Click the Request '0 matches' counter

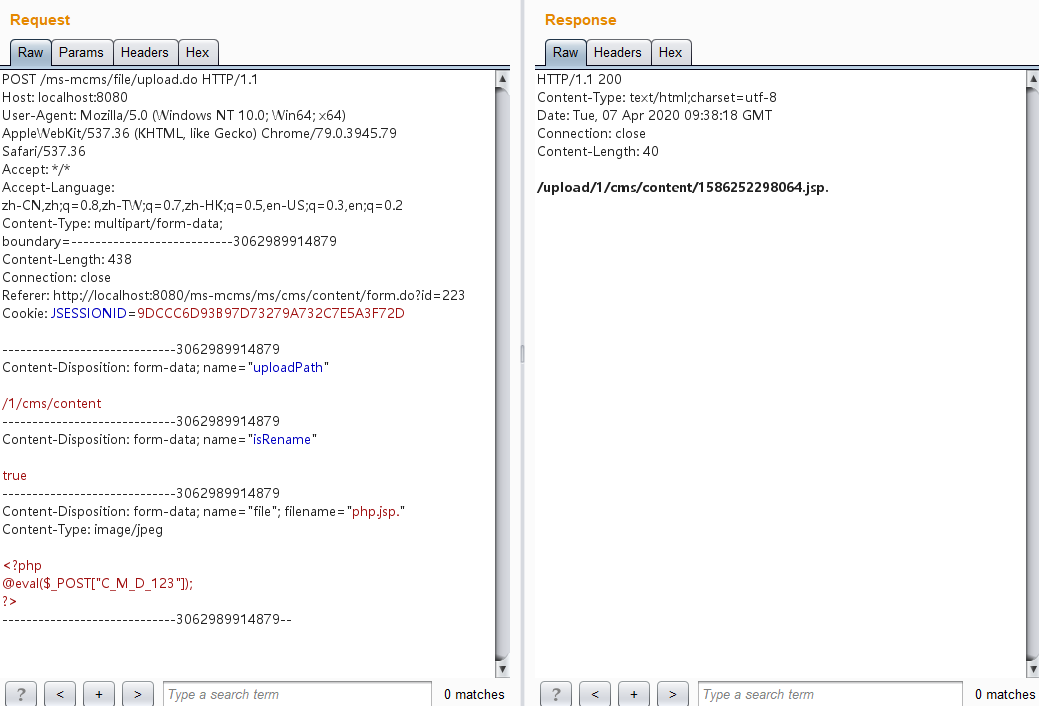pos(474,694)
